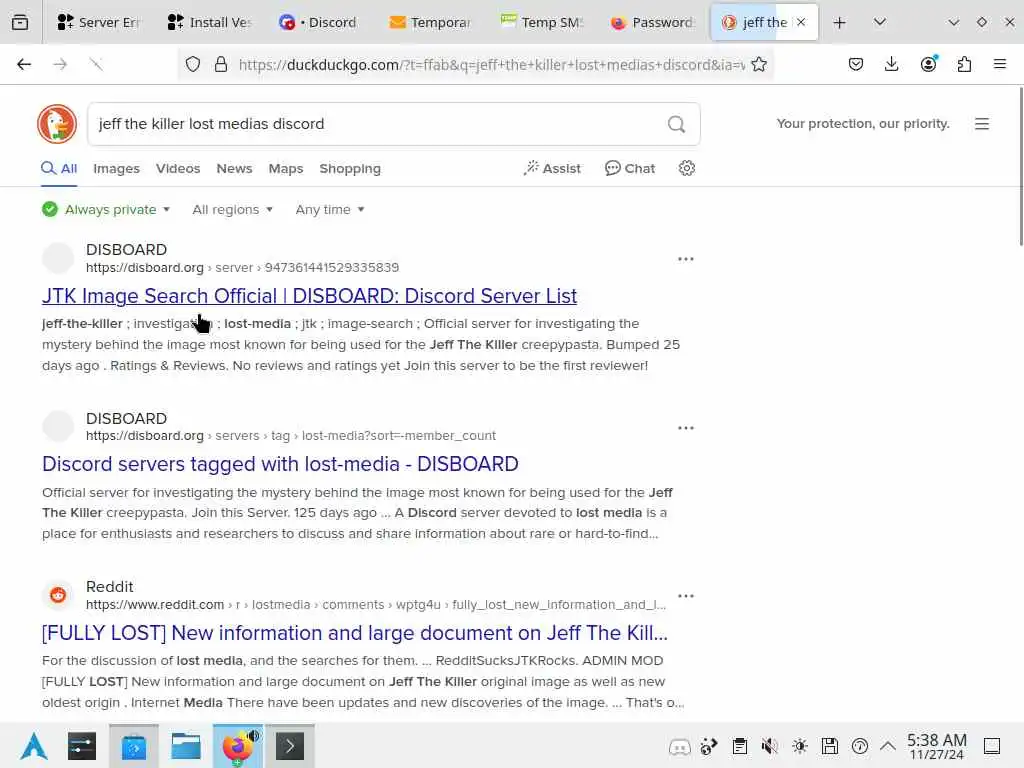Switch to Shopping search tab
Viewport: 1024px width, 768px height.
(350, 168)
